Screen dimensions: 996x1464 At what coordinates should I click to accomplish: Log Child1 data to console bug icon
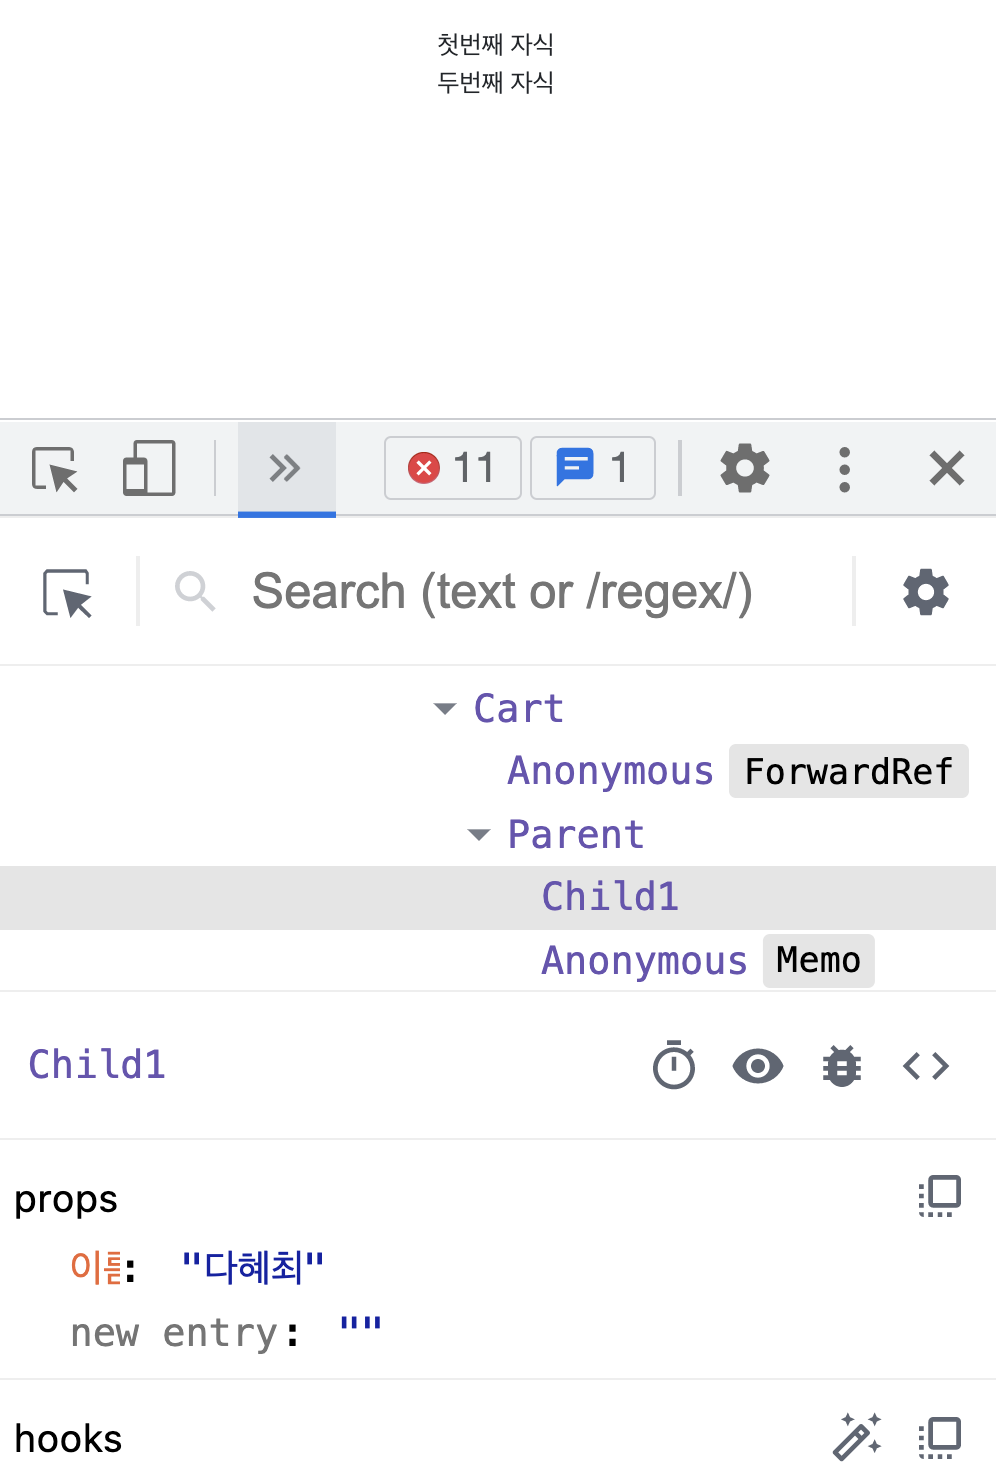click(x=842, y=1066)
